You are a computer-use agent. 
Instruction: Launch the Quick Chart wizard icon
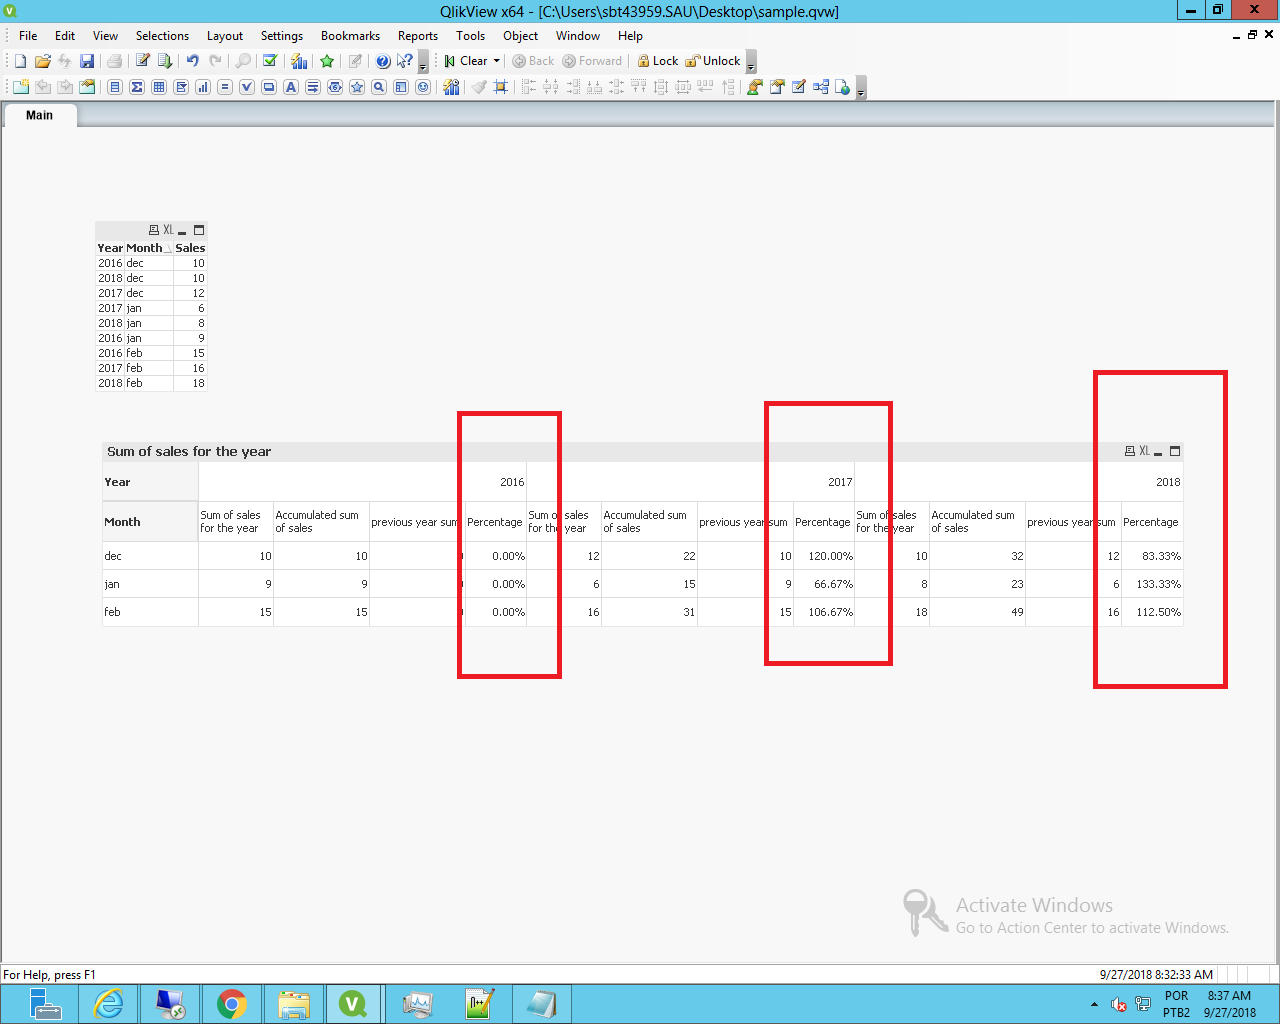point(299,61)
